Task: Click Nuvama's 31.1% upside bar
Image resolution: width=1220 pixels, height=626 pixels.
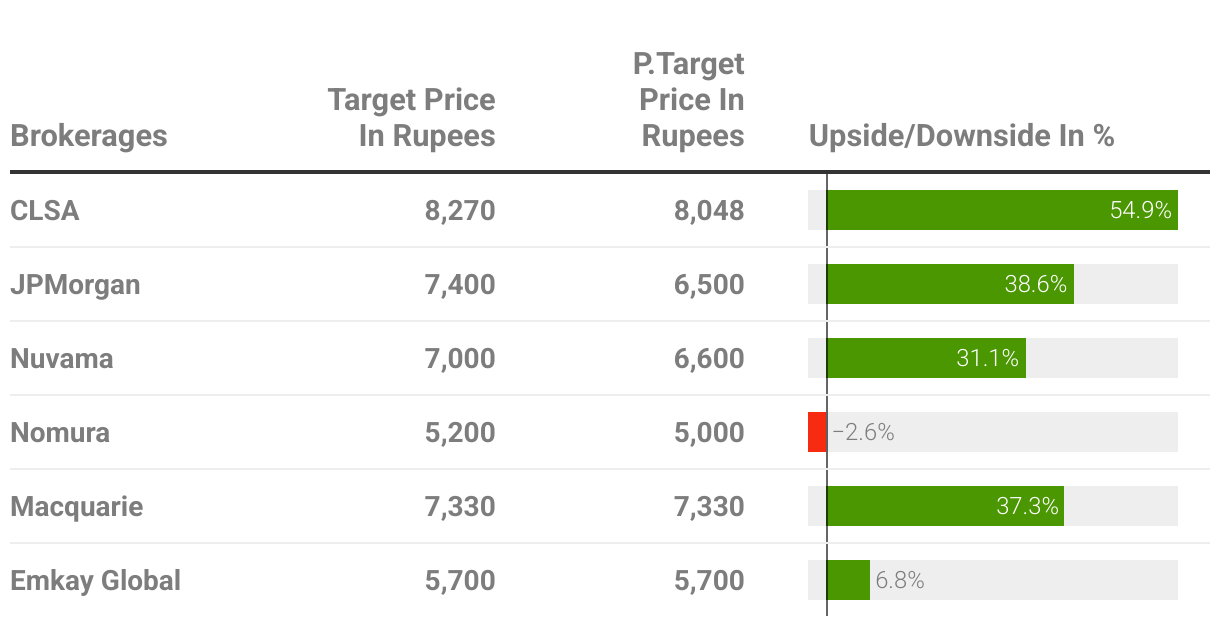Action: [926, 359]
